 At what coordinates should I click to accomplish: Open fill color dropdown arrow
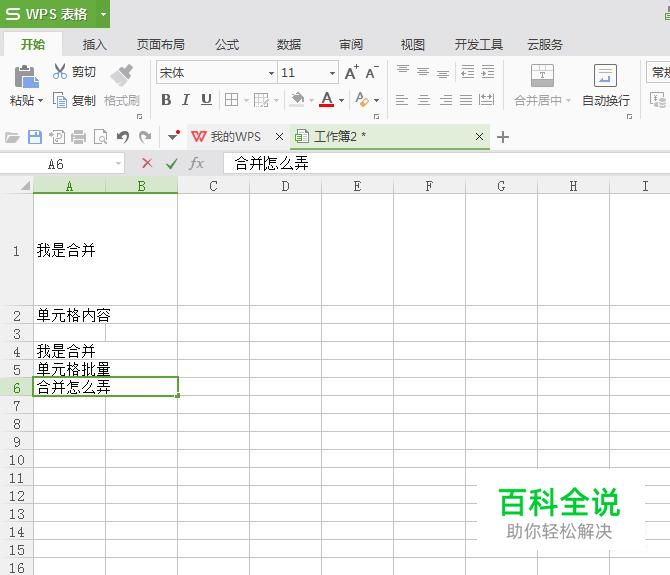coord(311,100)
